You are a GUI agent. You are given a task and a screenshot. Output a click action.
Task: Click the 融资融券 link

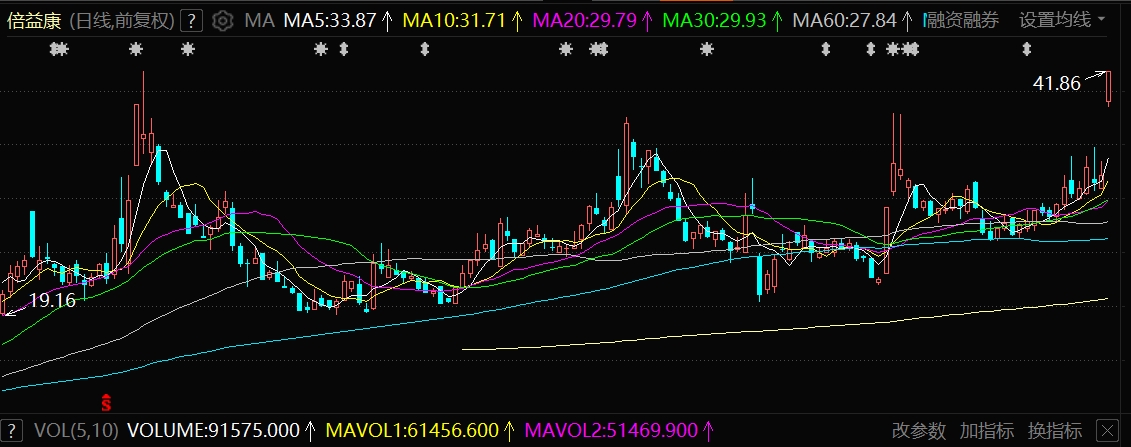pos(962,20)
